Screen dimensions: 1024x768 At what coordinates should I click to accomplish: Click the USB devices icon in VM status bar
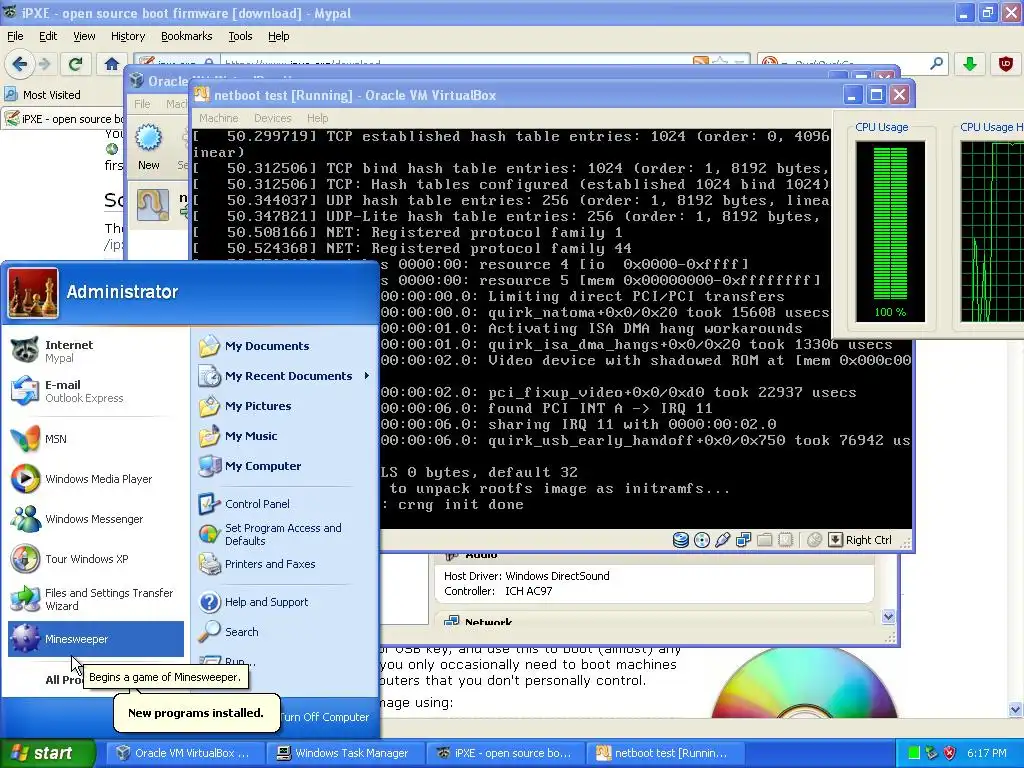722,540
